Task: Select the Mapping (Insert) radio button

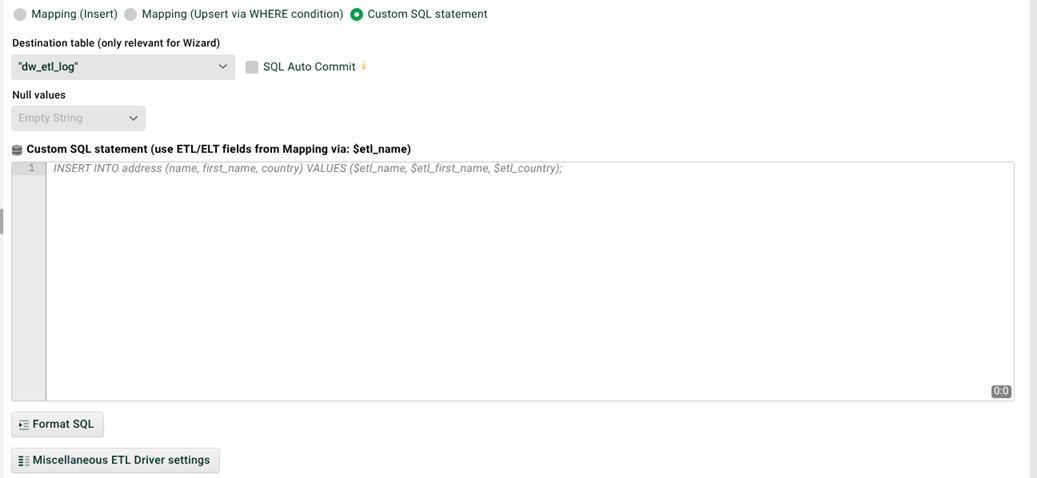Action: point(21,14)
